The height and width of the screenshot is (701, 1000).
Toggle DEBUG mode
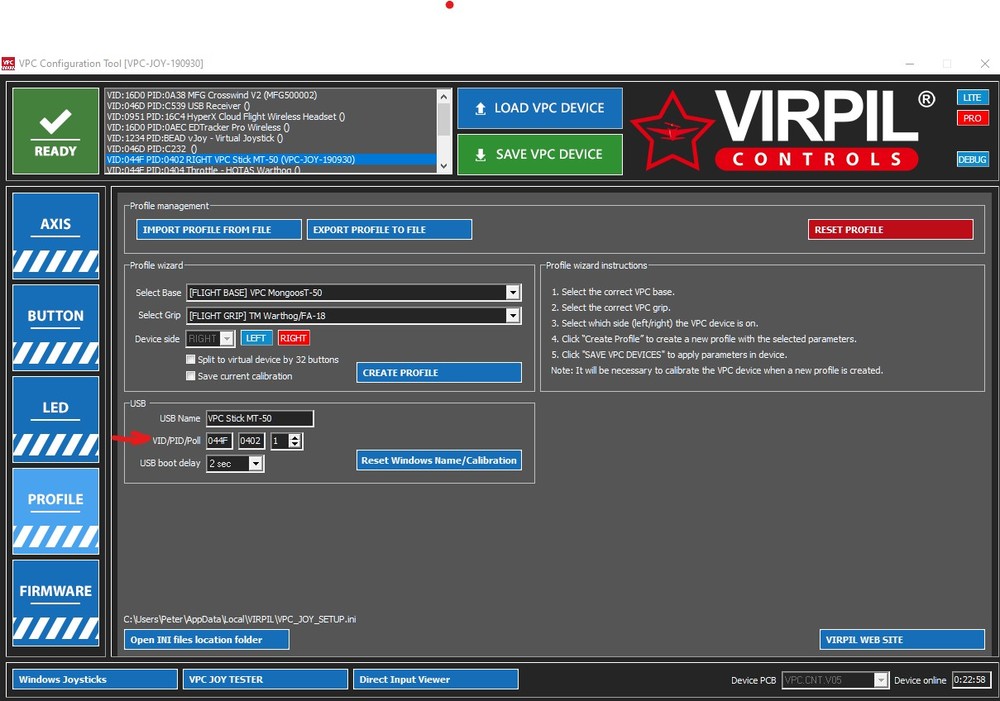[x=972, y=159]
